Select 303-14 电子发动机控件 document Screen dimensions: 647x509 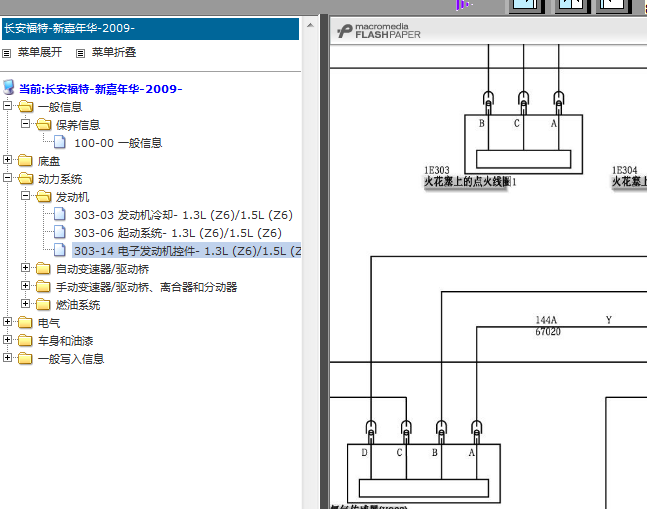pyautogui.click(x=187, y=251)
